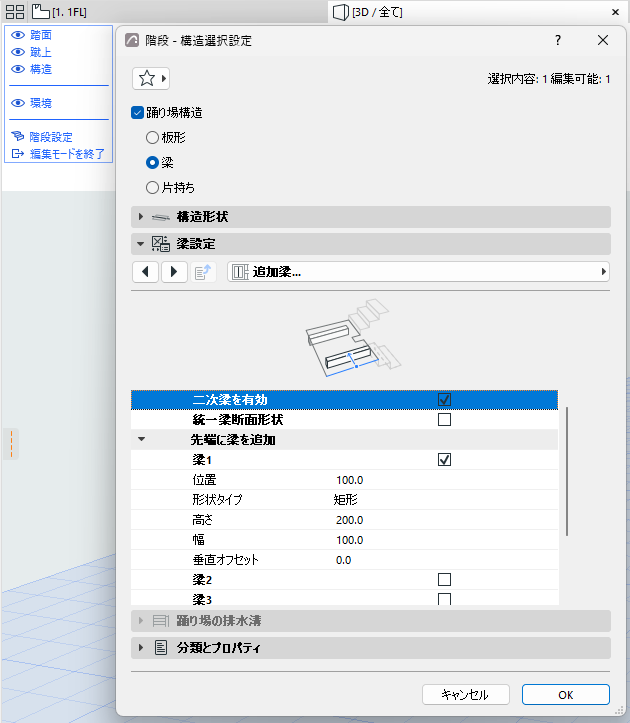The width and height of the screenshot is (630, 723).
Task: Expand the 構造形状 panel
Action: pos(371,217)
